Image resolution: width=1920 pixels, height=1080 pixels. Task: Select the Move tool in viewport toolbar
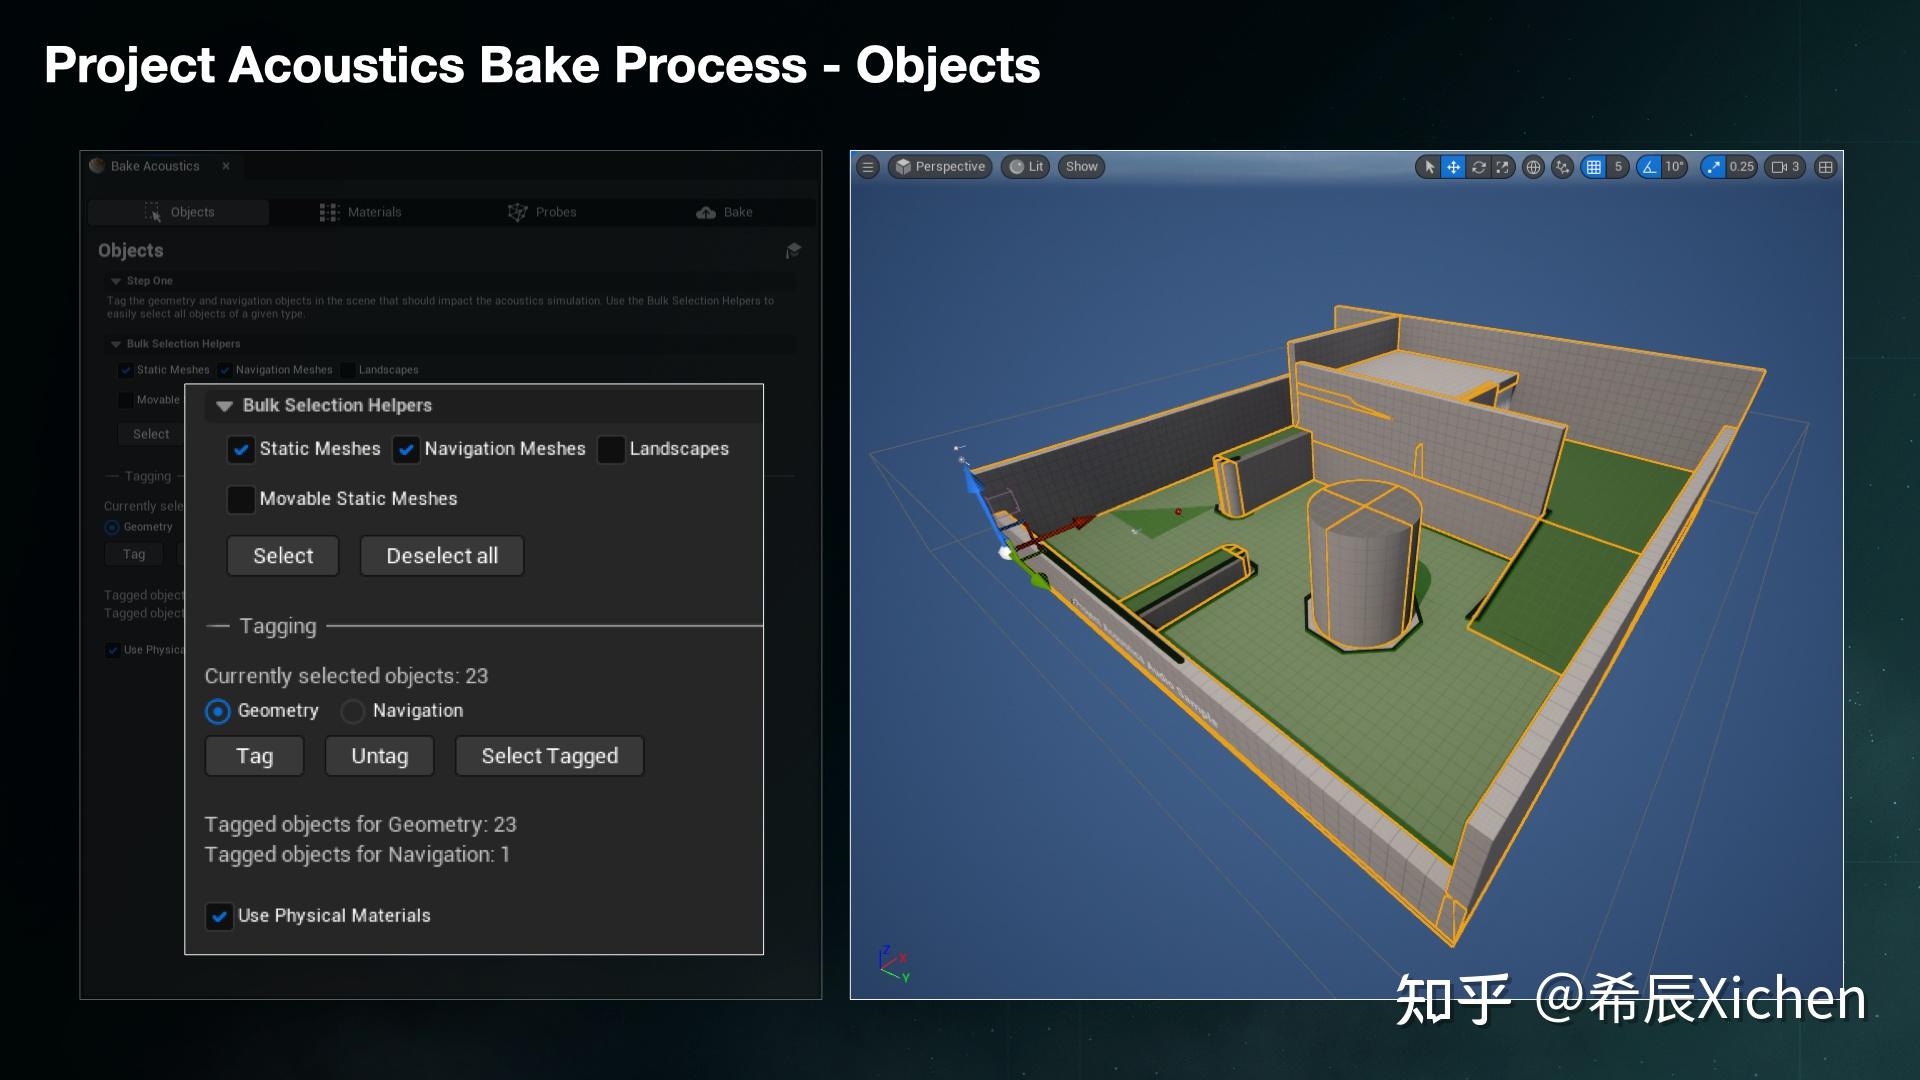[1454, 167]
